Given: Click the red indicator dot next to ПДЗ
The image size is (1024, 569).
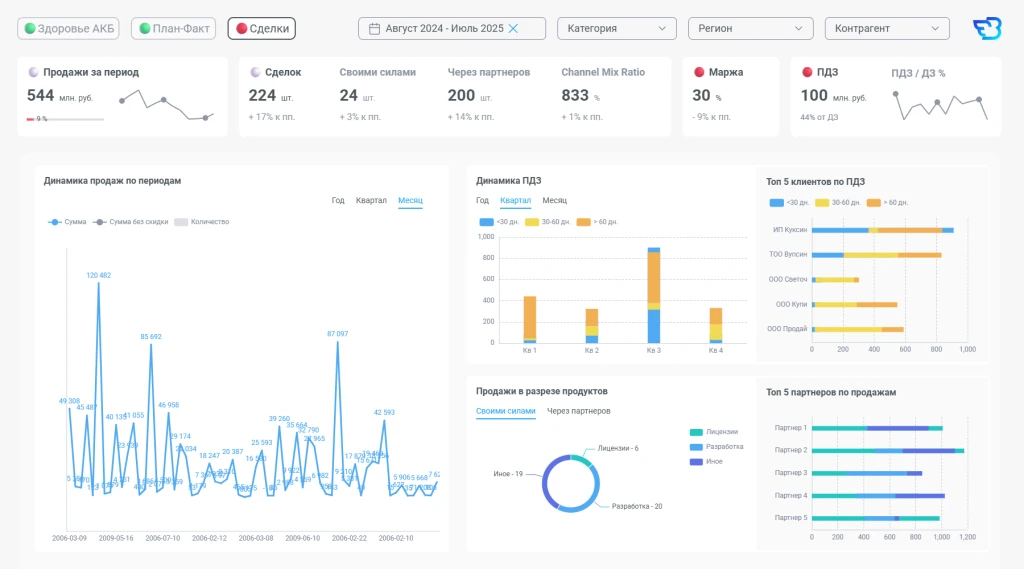Looking at the screenshot, I should pos(807,73).
